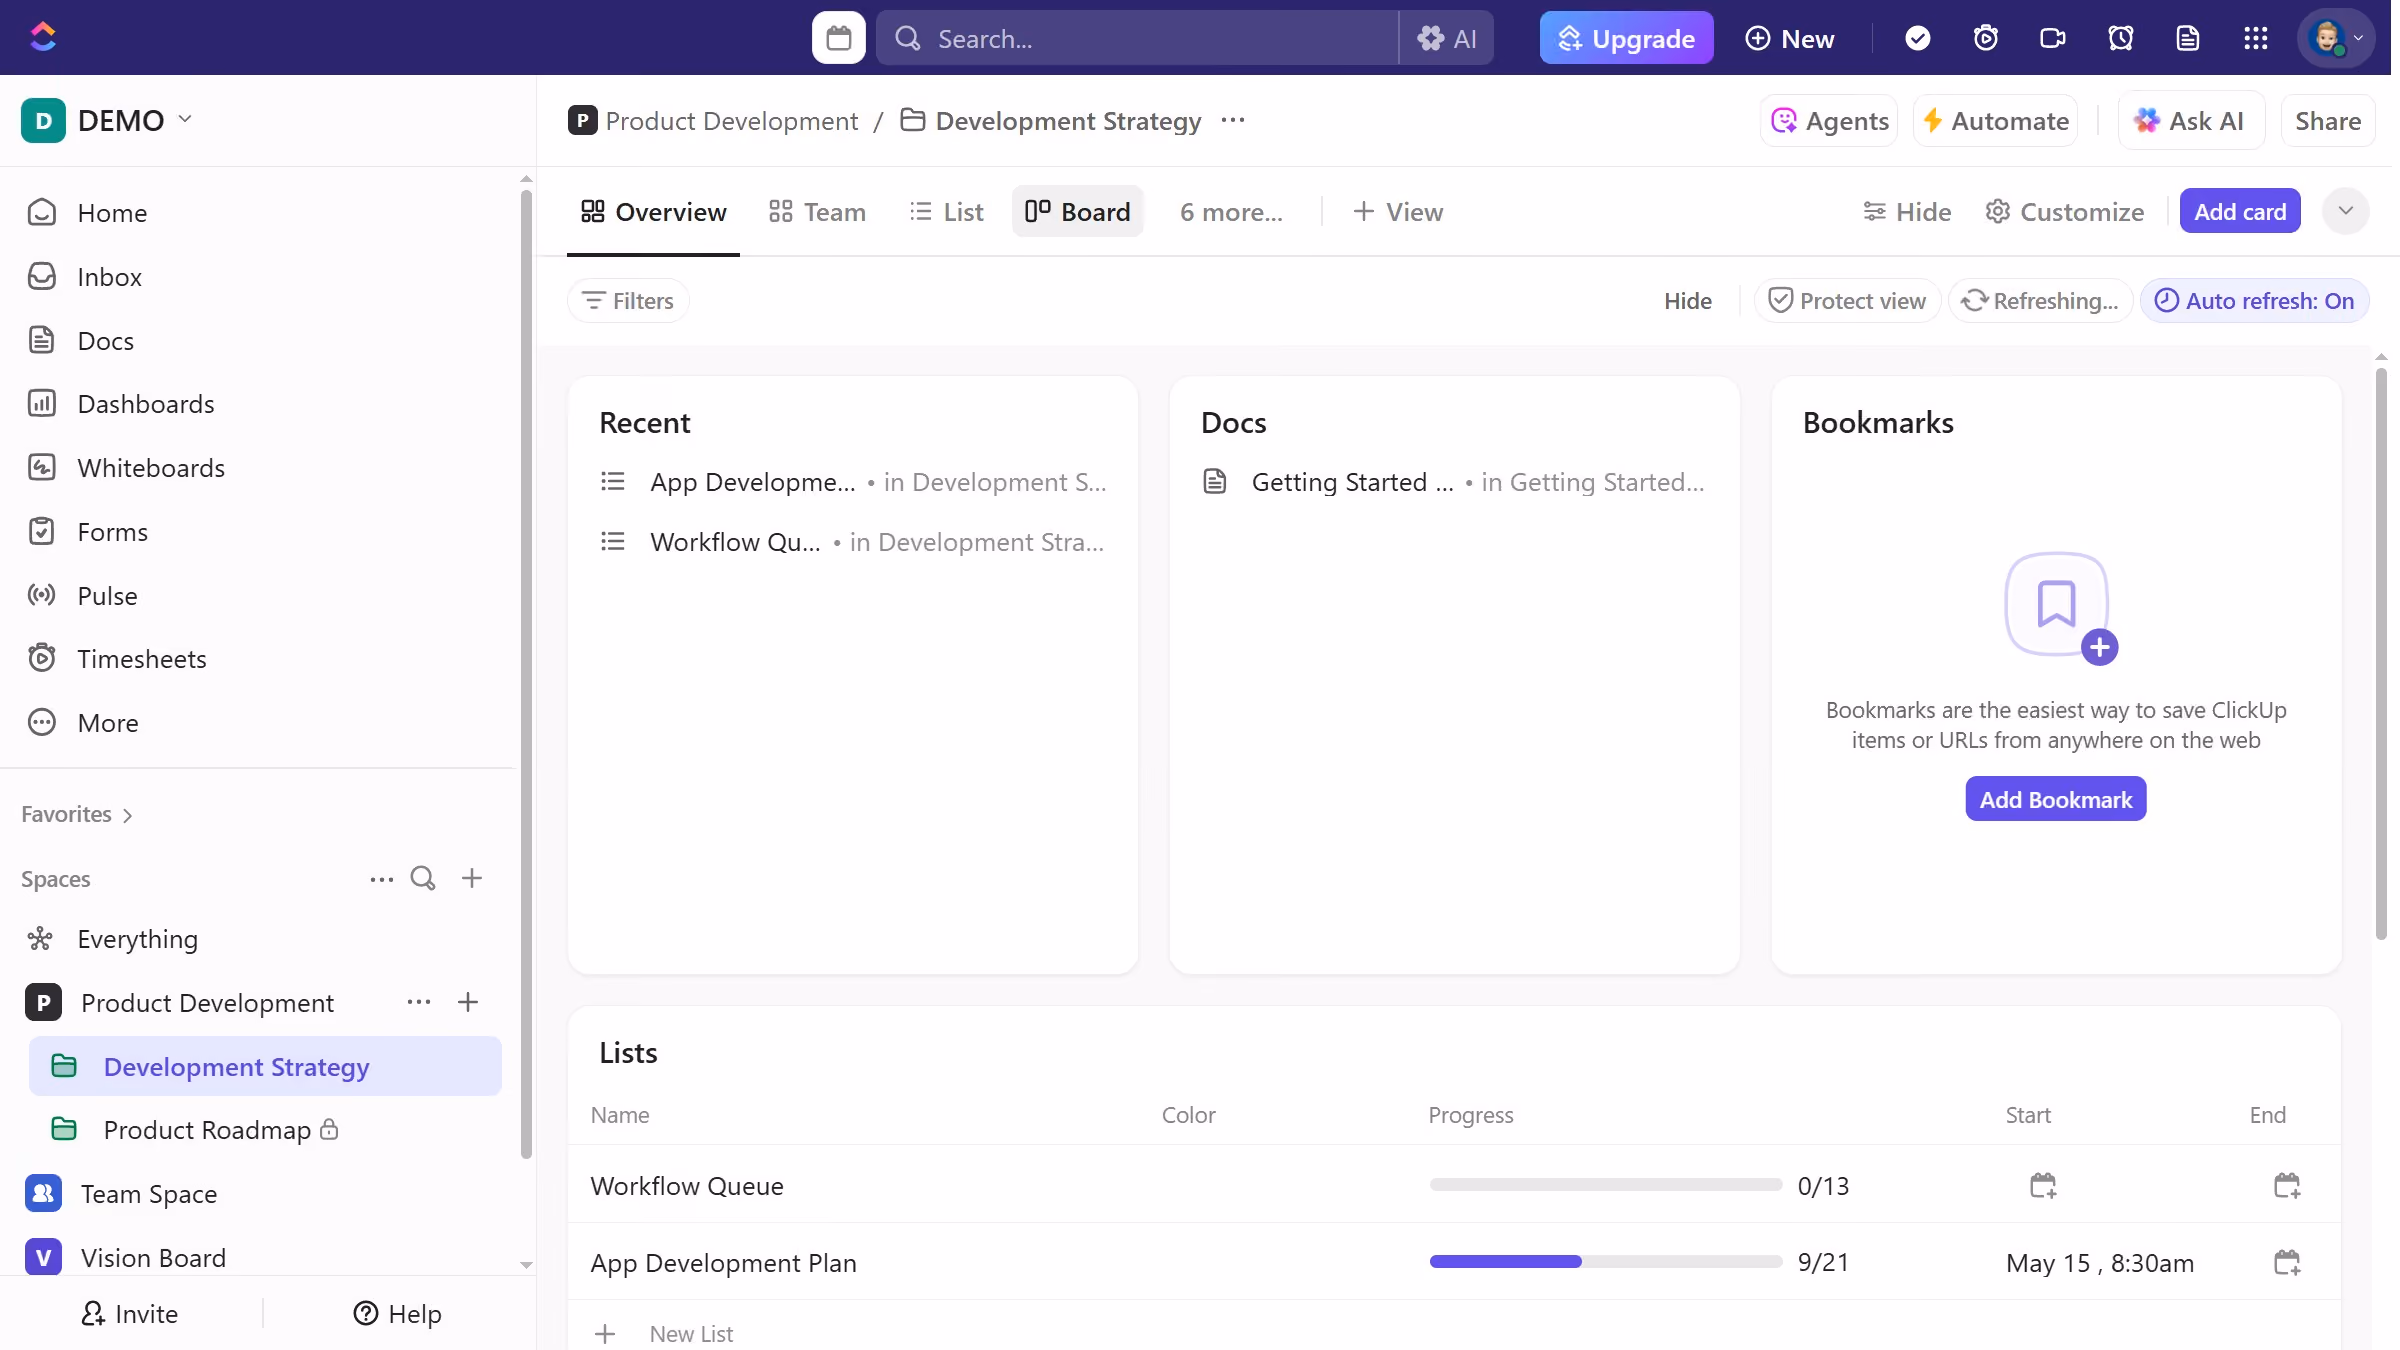Open Spaces options ellipsis
This screenshot has height=1350, width=2400.
click(381, 879)
